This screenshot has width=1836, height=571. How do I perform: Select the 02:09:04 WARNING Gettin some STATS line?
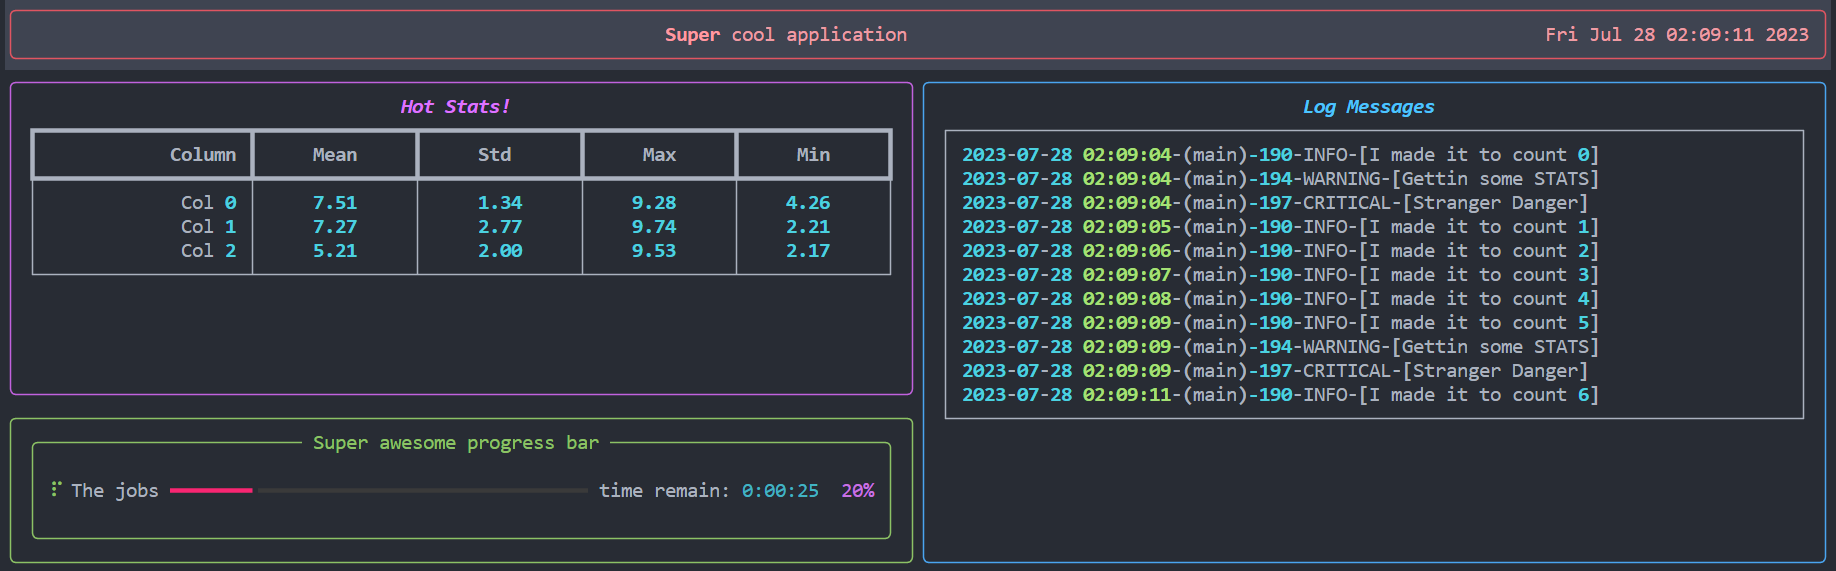click(x=1281, y=179)
